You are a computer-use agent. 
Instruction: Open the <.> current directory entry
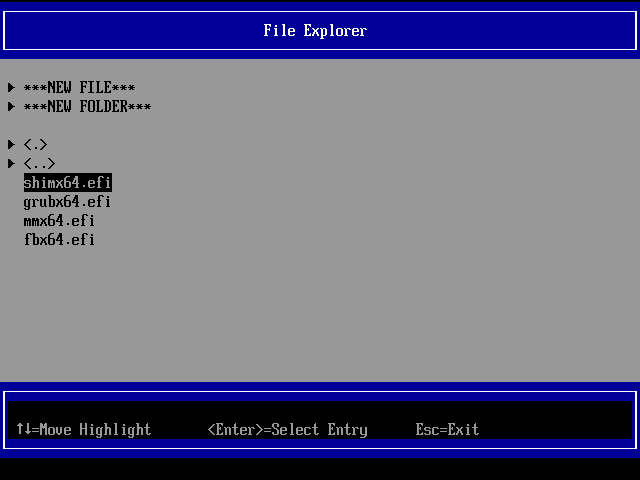(x=35, y=145)
